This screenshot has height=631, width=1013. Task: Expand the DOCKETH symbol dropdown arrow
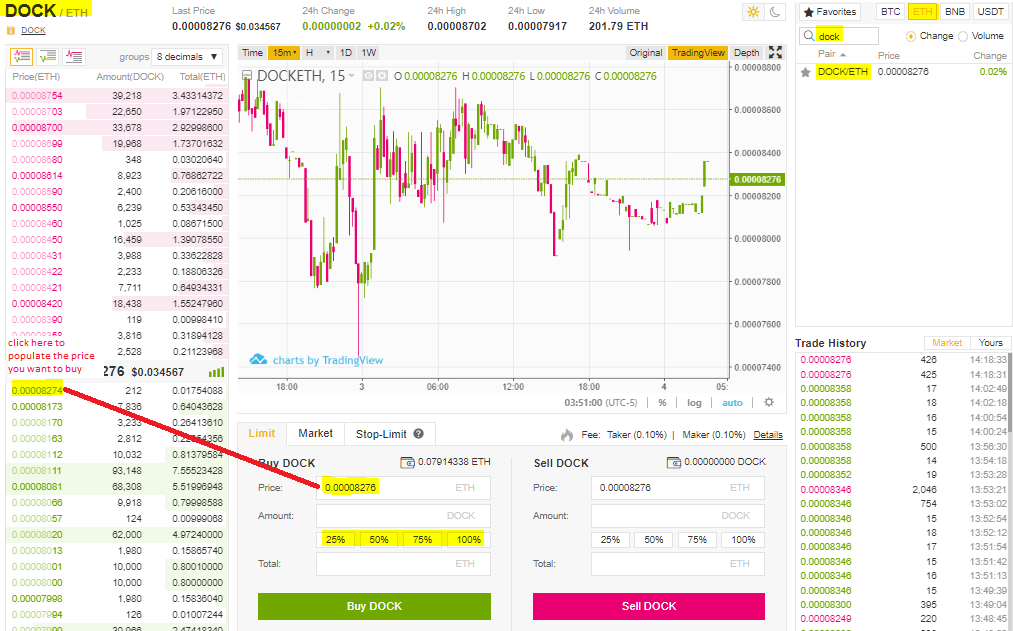point(352,76)
